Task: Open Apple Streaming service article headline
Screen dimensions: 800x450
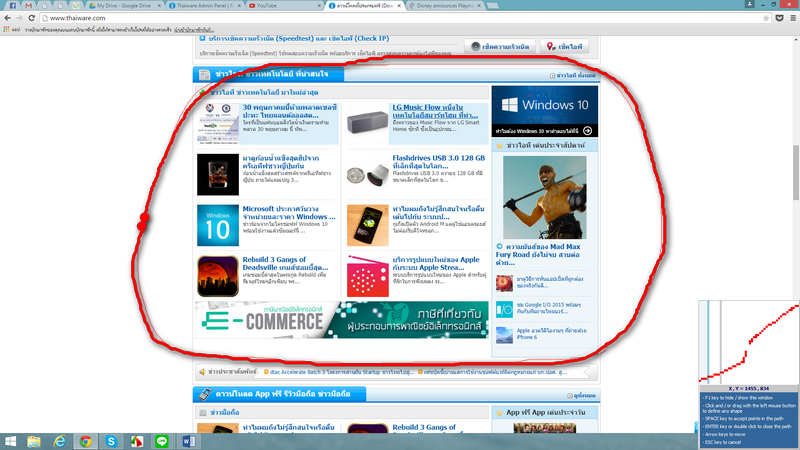Action: point(436,263)
